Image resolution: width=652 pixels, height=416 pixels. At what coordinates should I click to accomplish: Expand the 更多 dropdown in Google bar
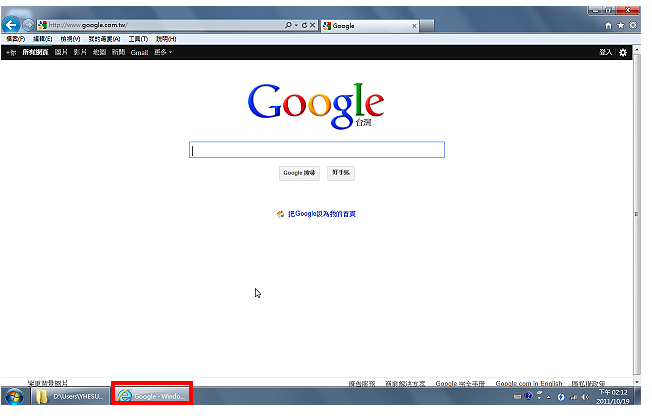[163, 52]
